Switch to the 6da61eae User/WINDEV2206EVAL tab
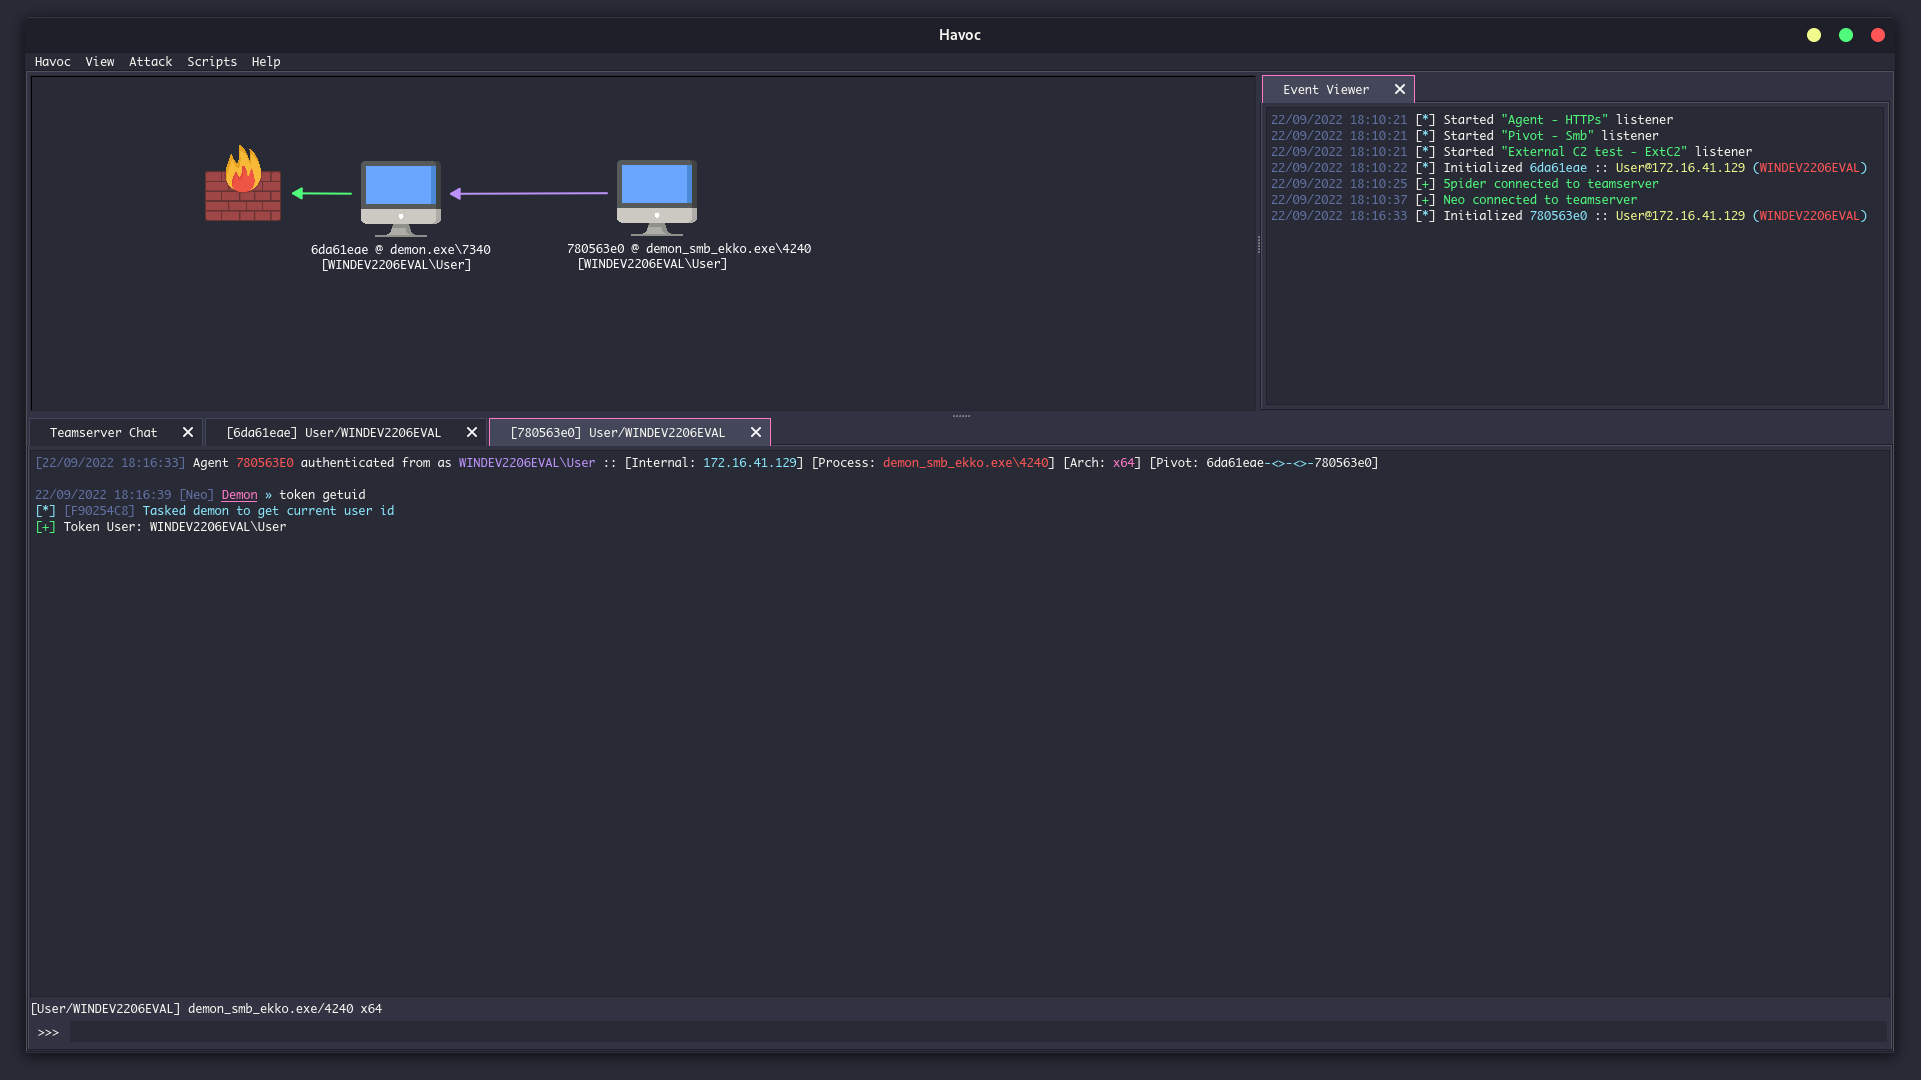The height and width of the screenshot is (1080, 1921). 333,433
